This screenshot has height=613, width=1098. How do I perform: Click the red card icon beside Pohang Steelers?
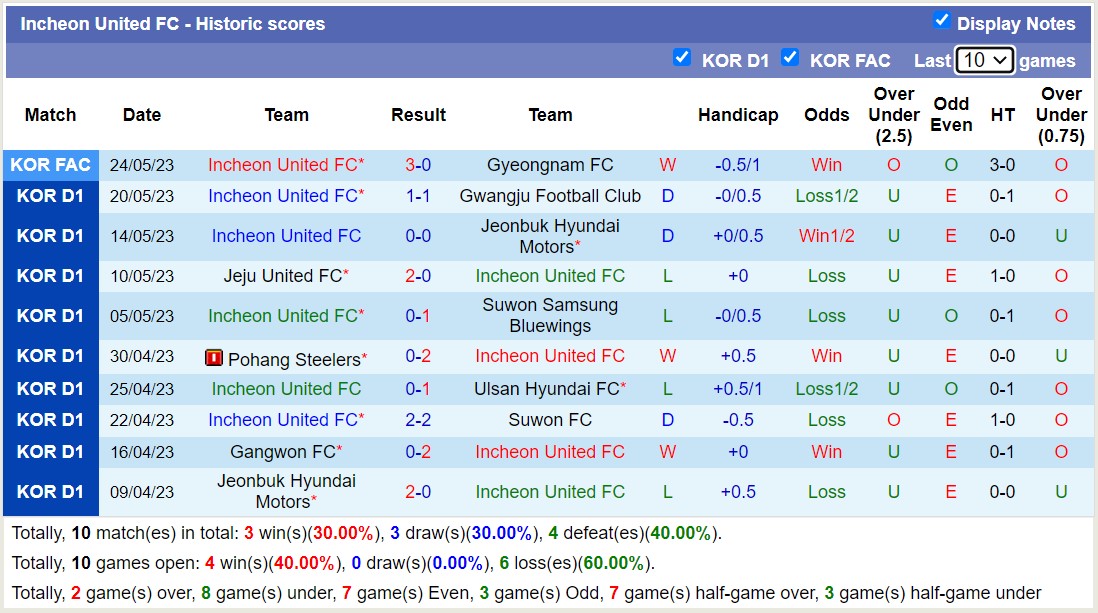tap(215, 356)
